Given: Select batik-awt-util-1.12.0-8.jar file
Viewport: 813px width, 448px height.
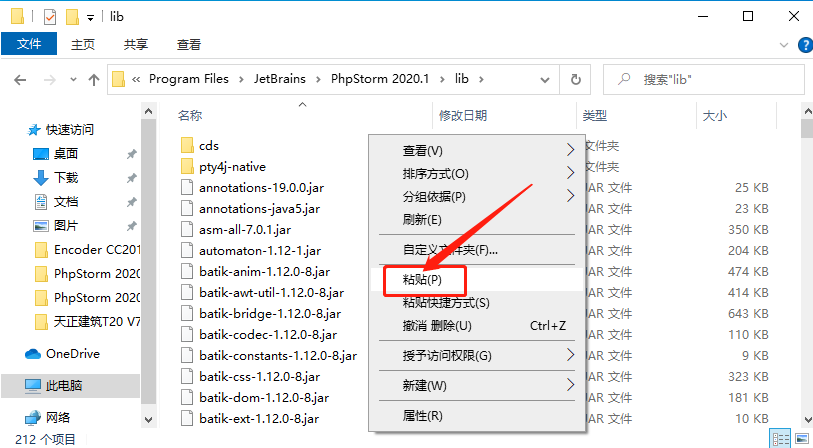Looking at the screenshot, I should pos(271,293).
